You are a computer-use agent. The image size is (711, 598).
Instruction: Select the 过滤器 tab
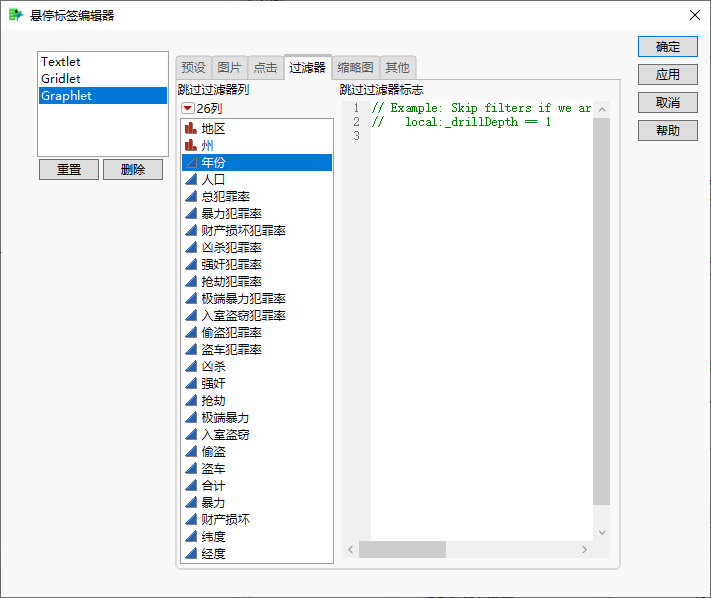(x=307, y=68)
